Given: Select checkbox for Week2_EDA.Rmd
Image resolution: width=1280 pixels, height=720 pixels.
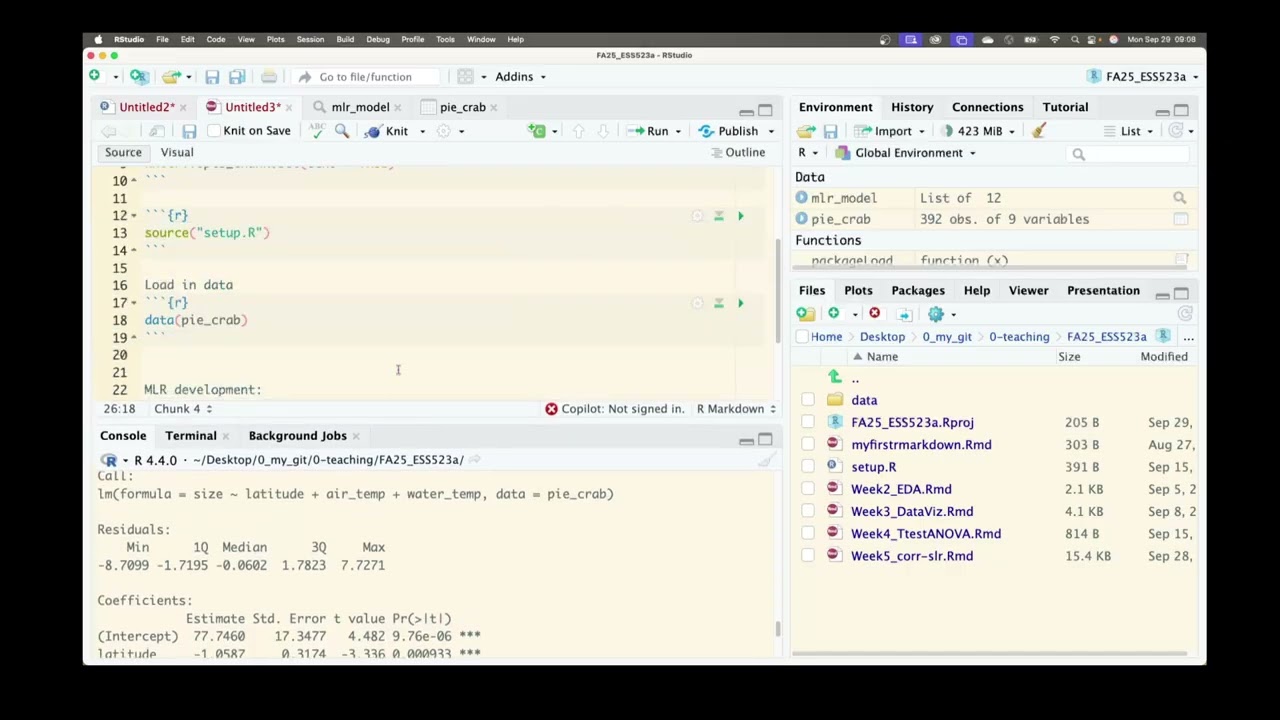Looking at the screenshot, I should tap(808, 489).
